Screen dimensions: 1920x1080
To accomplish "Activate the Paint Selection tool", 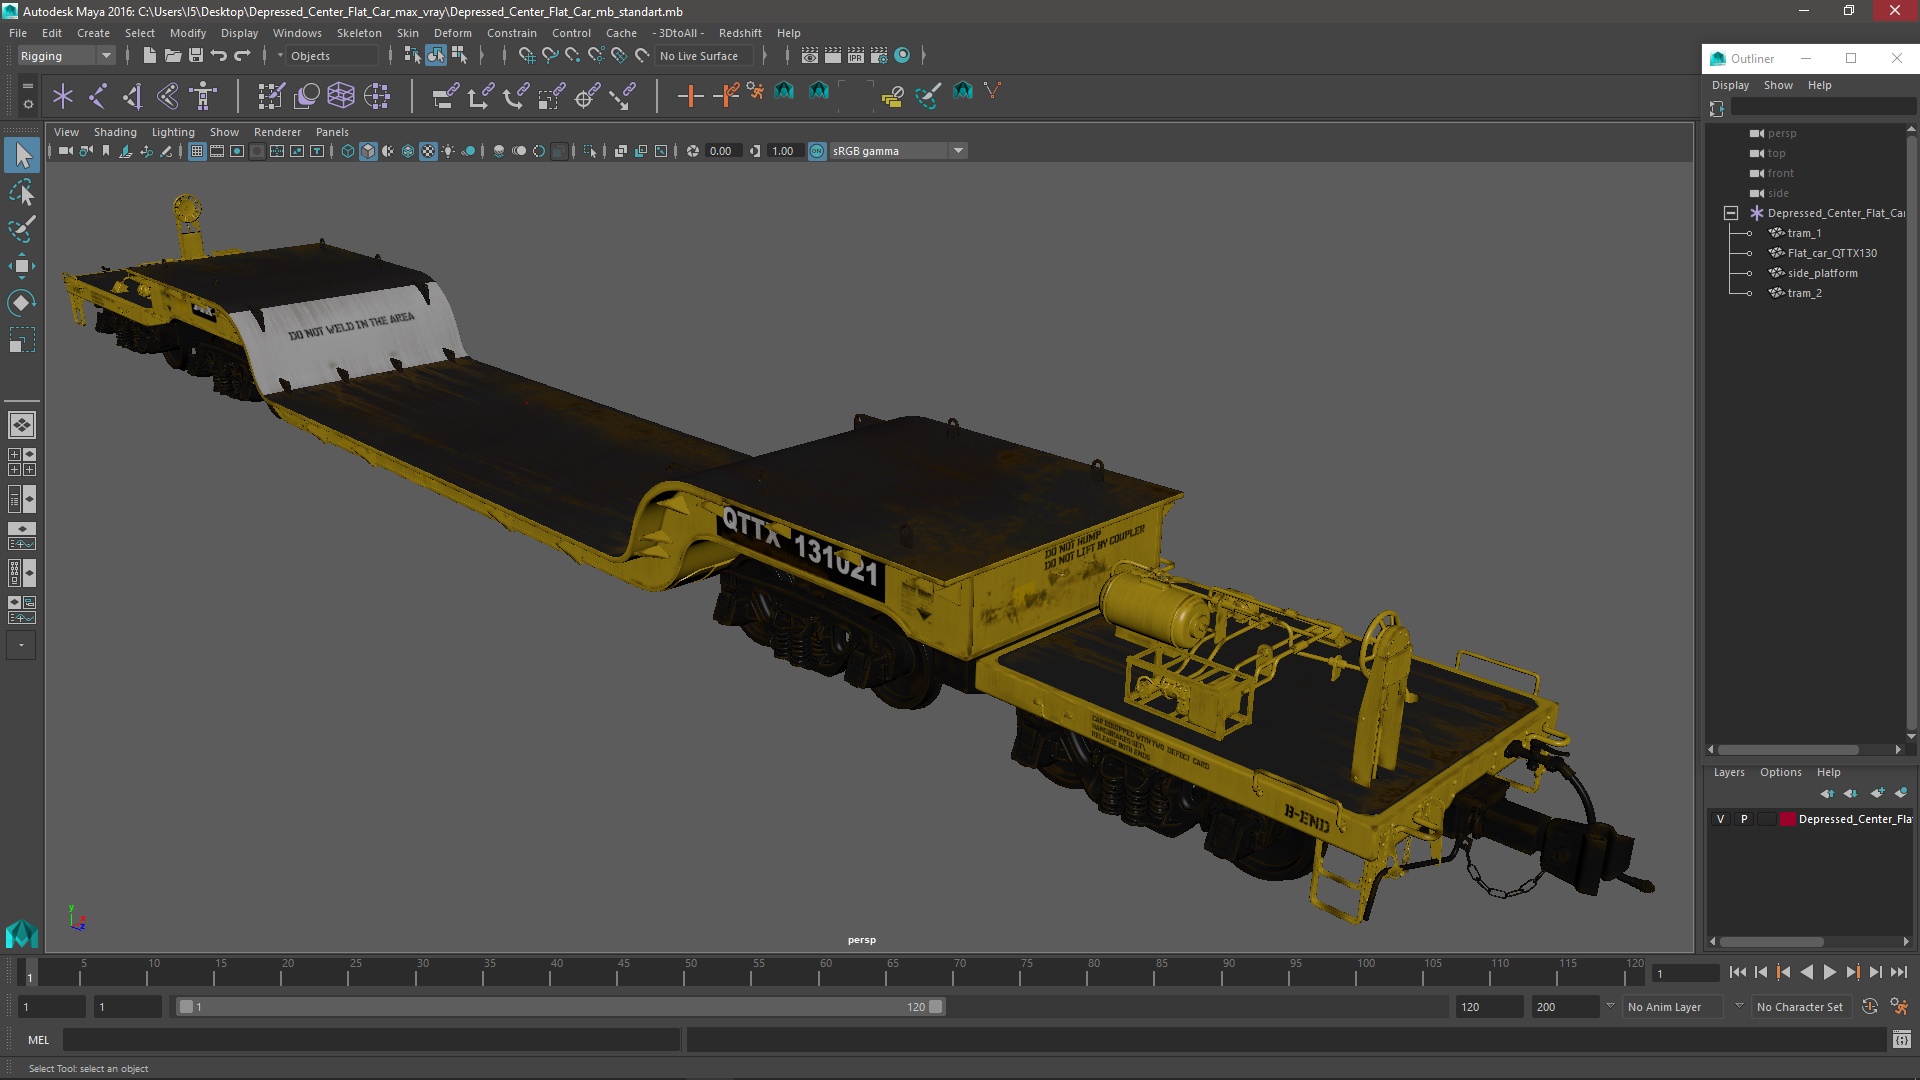I will [21, 229].
